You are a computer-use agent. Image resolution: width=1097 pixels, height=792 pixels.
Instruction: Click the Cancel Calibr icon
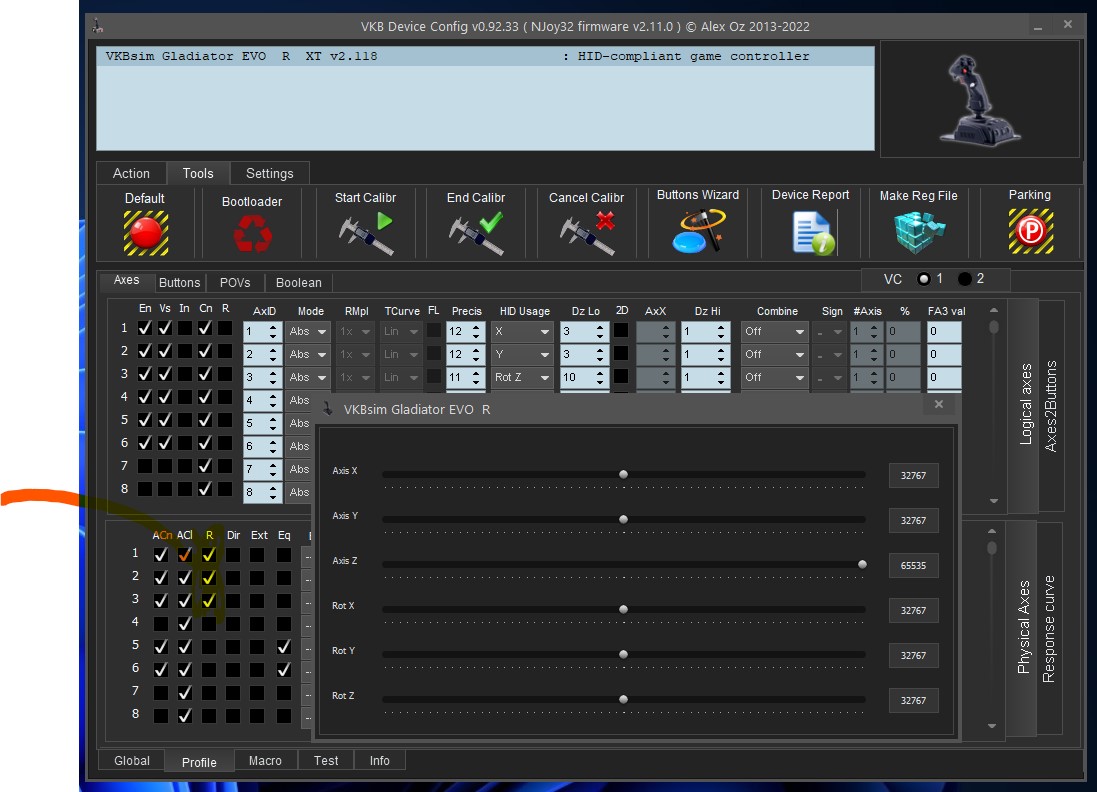click(588, 233)
